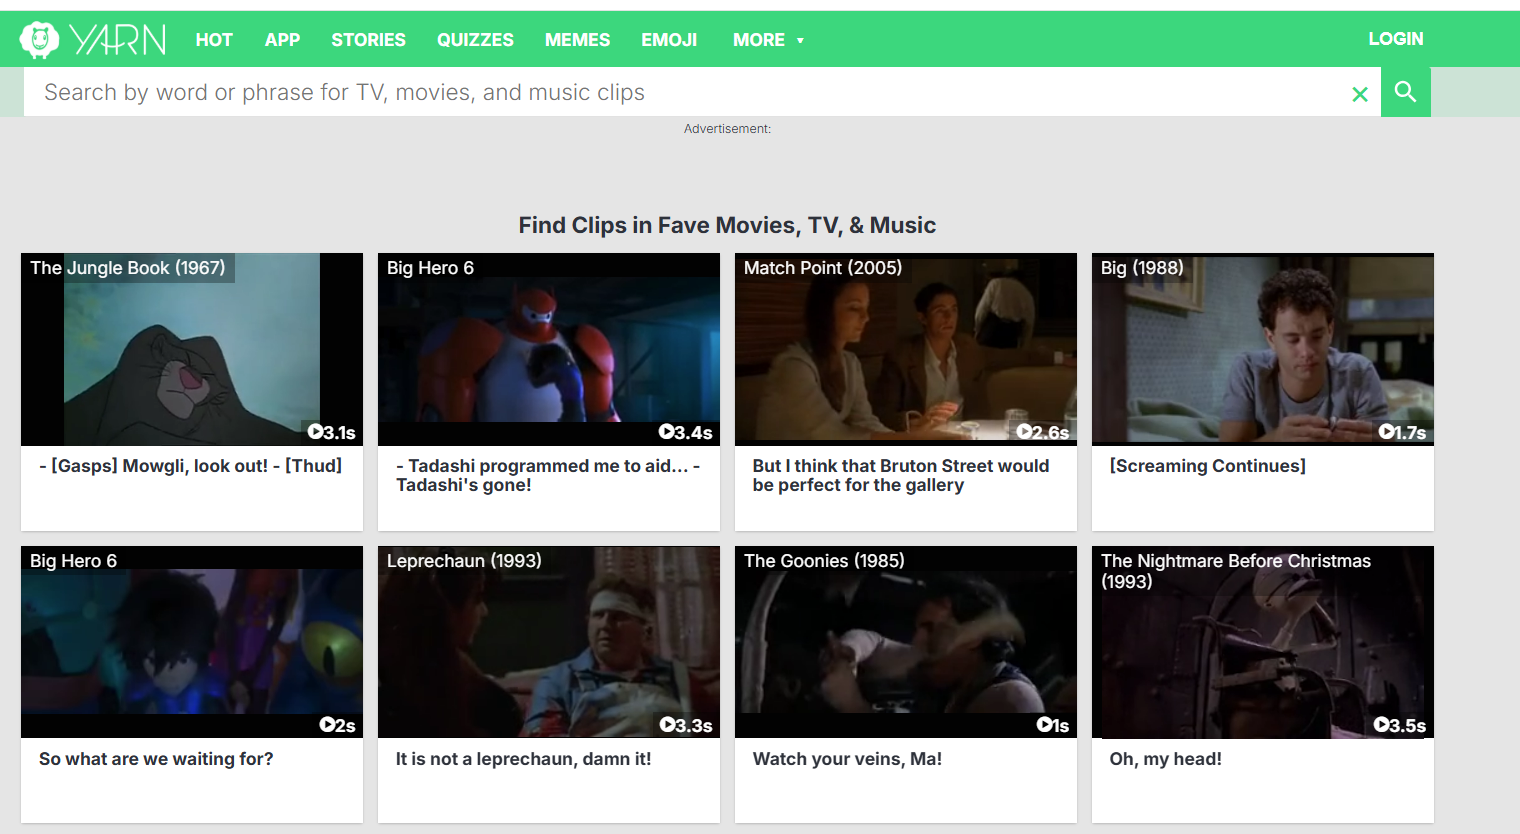
Task: Click the LOGIN link
Action: click(x=1395, y=39)
